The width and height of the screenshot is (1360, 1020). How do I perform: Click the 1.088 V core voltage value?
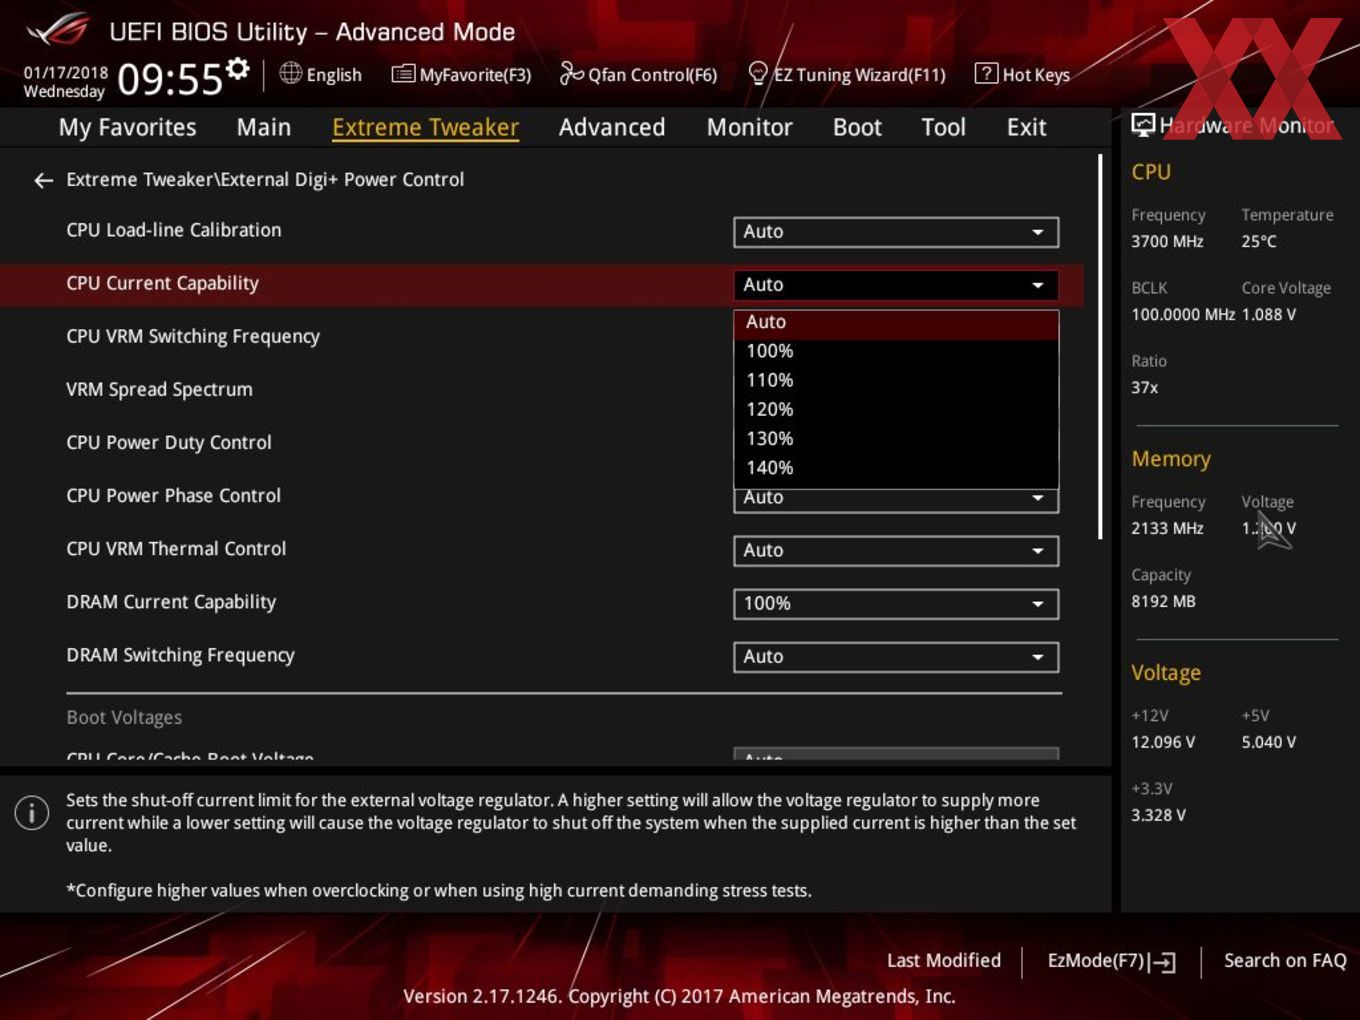(x=1269, y=315)
